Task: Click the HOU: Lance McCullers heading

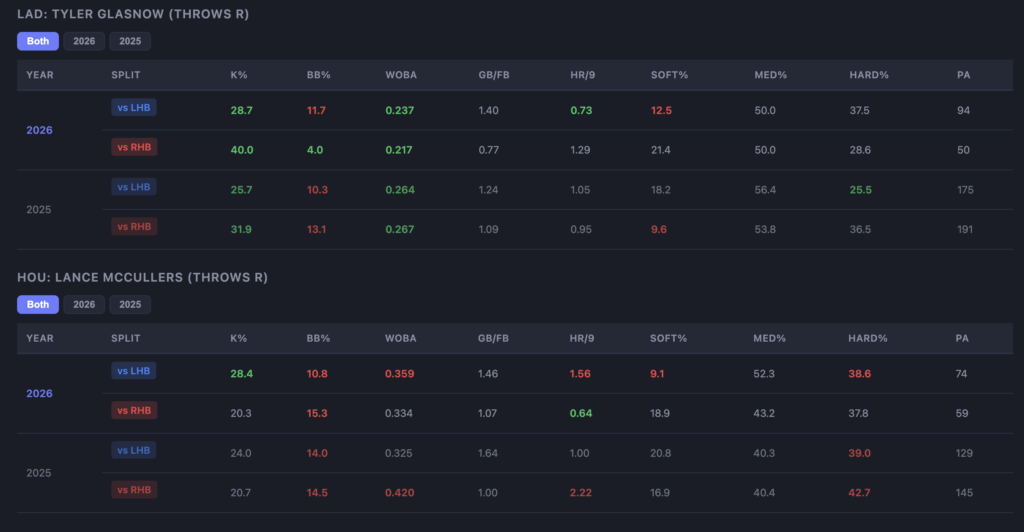Action: (142, 277)
